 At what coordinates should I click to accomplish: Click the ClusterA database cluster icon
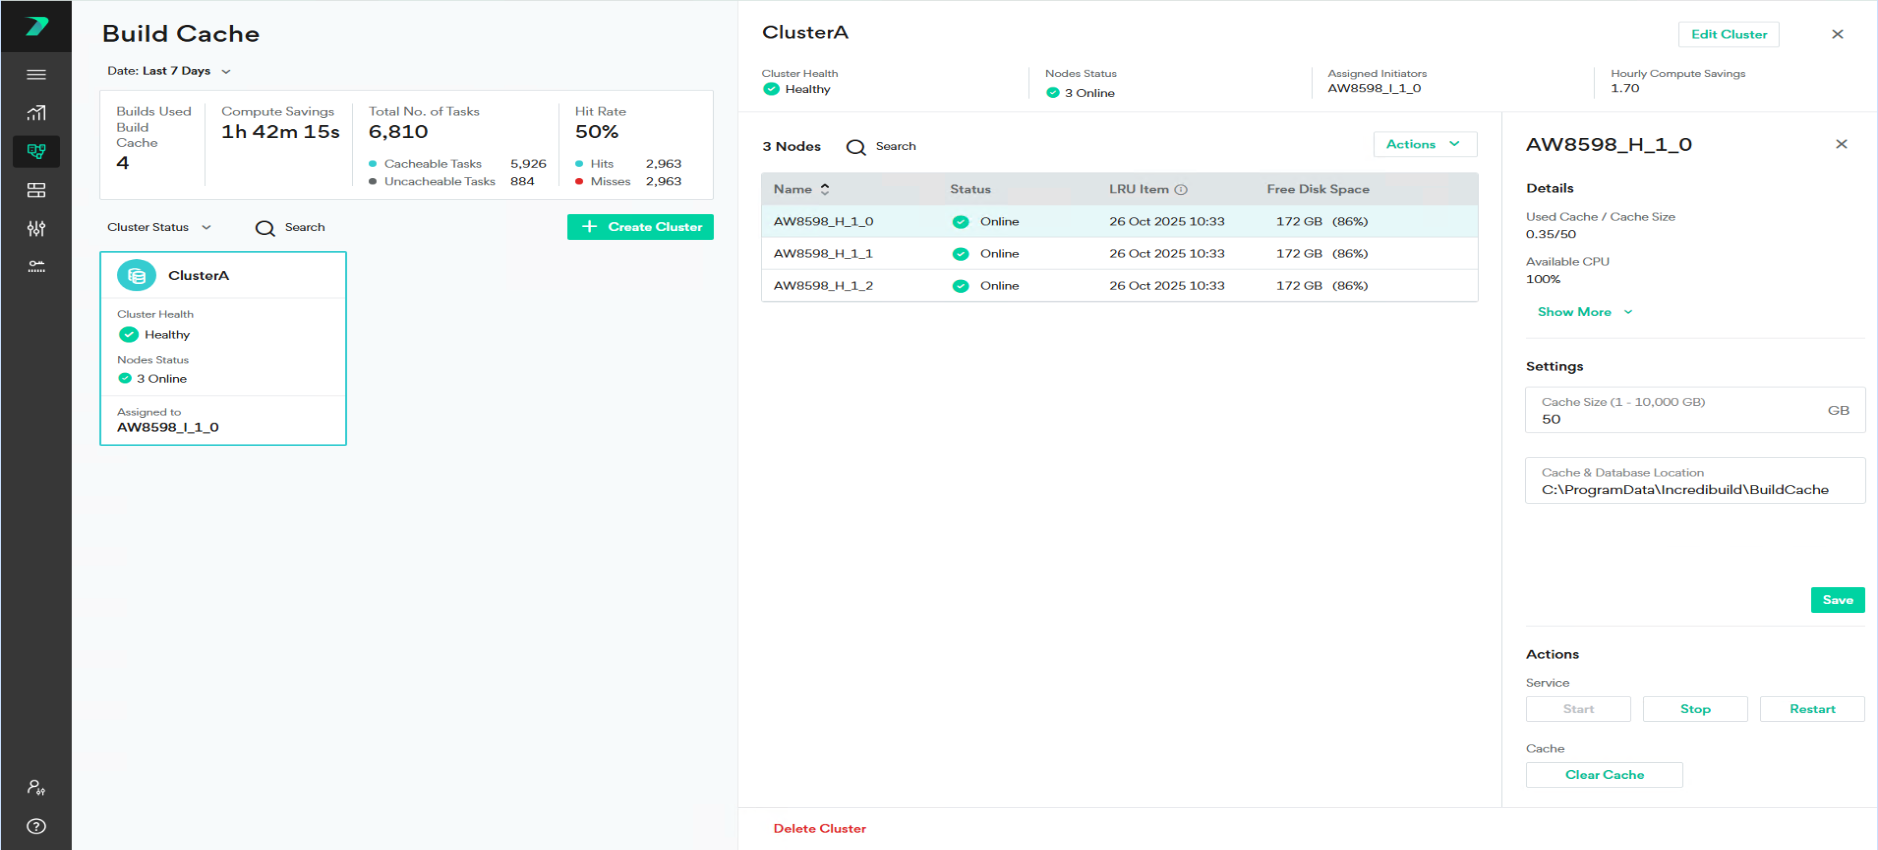point(137,275)
